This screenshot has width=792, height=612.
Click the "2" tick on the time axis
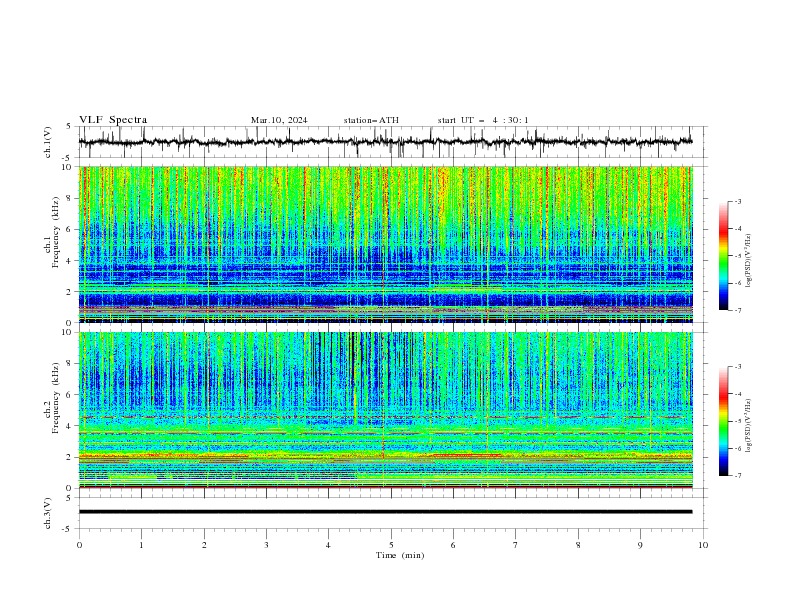204,545
